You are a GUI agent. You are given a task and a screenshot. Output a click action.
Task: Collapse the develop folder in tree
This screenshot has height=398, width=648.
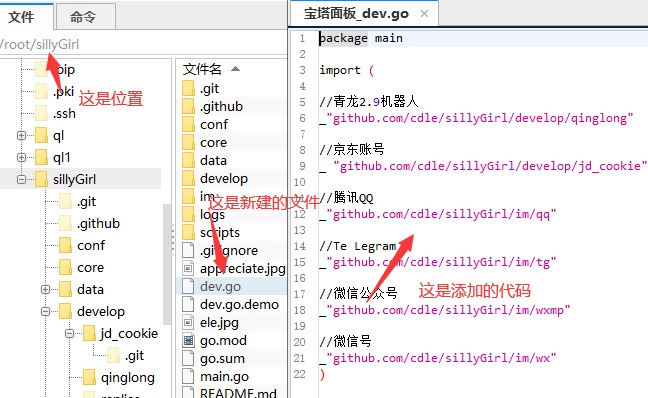pos(45,311)
